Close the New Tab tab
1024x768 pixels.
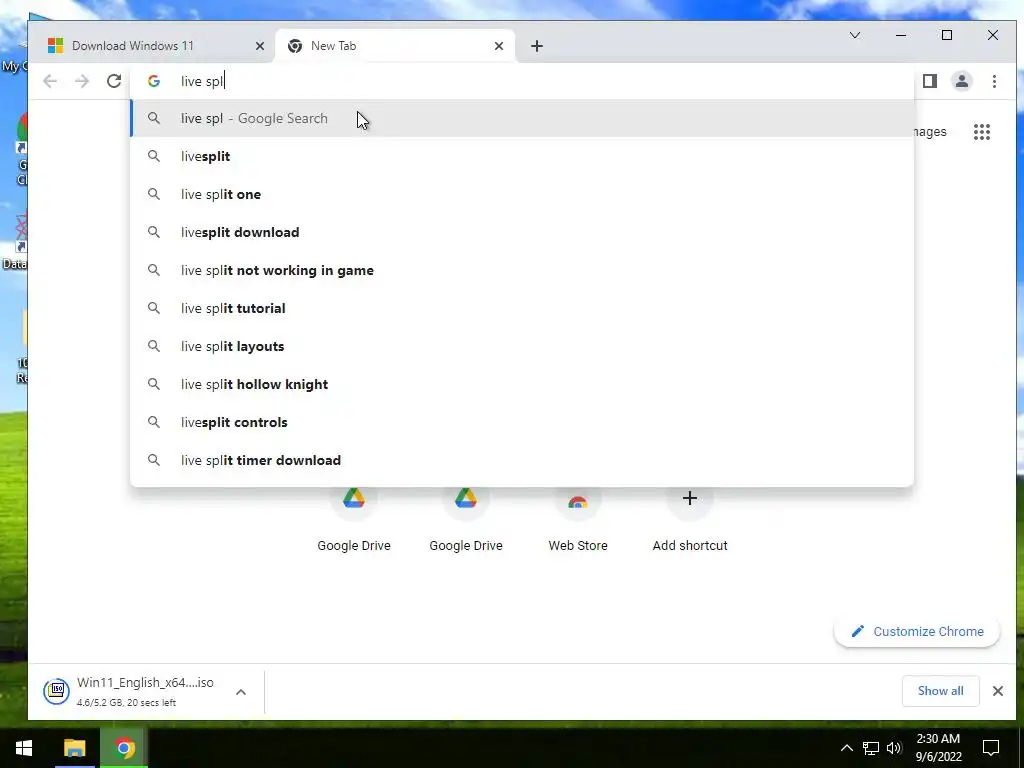(499, 46)
